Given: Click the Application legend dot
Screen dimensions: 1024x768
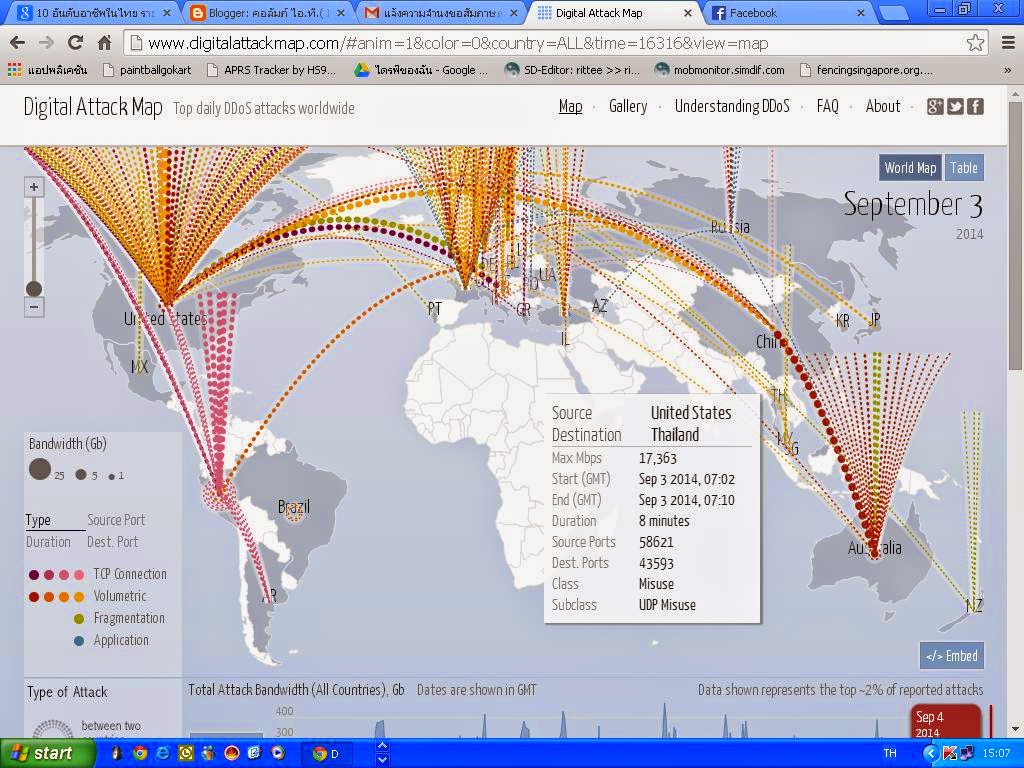Looking at the screenshot, I should pos(79,641).
